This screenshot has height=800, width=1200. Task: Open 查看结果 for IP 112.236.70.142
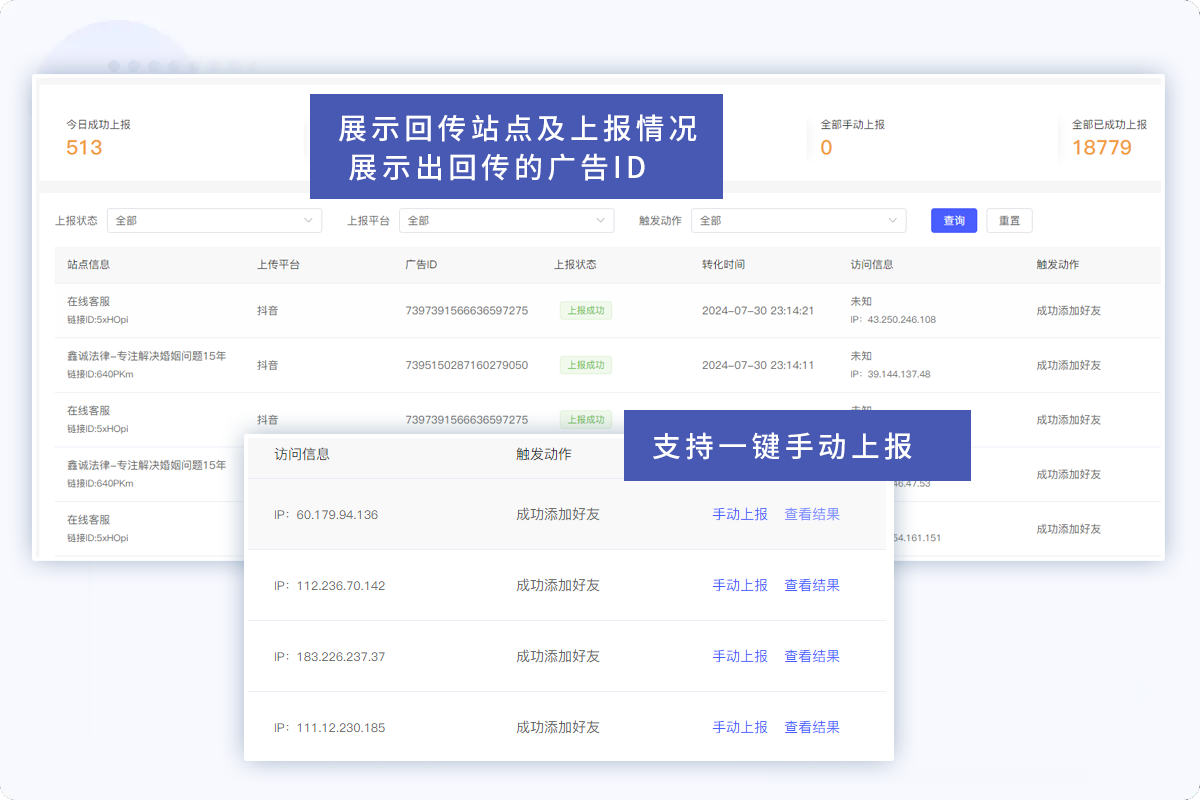(812, 585)
